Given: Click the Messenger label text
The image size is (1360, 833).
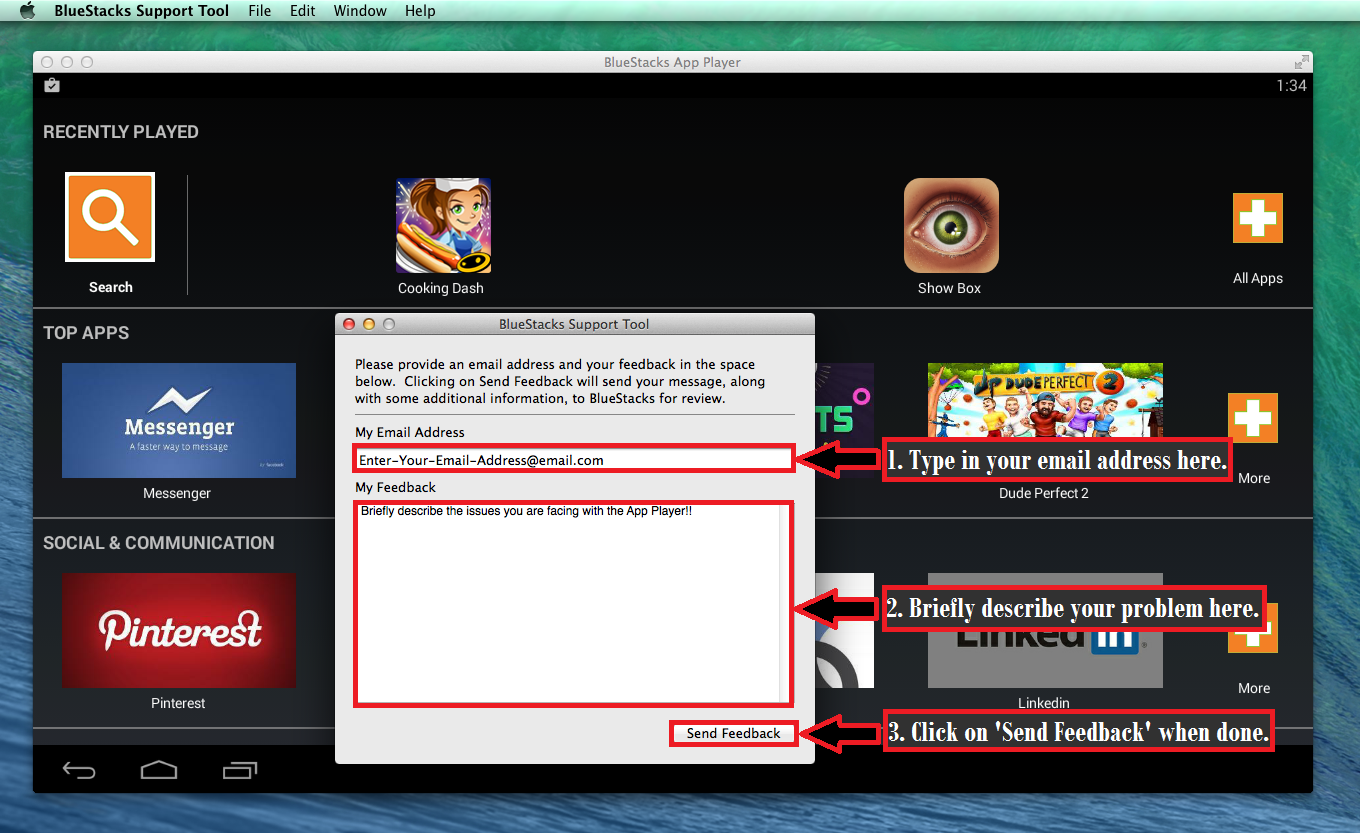Looking at the screenshot, I should click(177, 493).
